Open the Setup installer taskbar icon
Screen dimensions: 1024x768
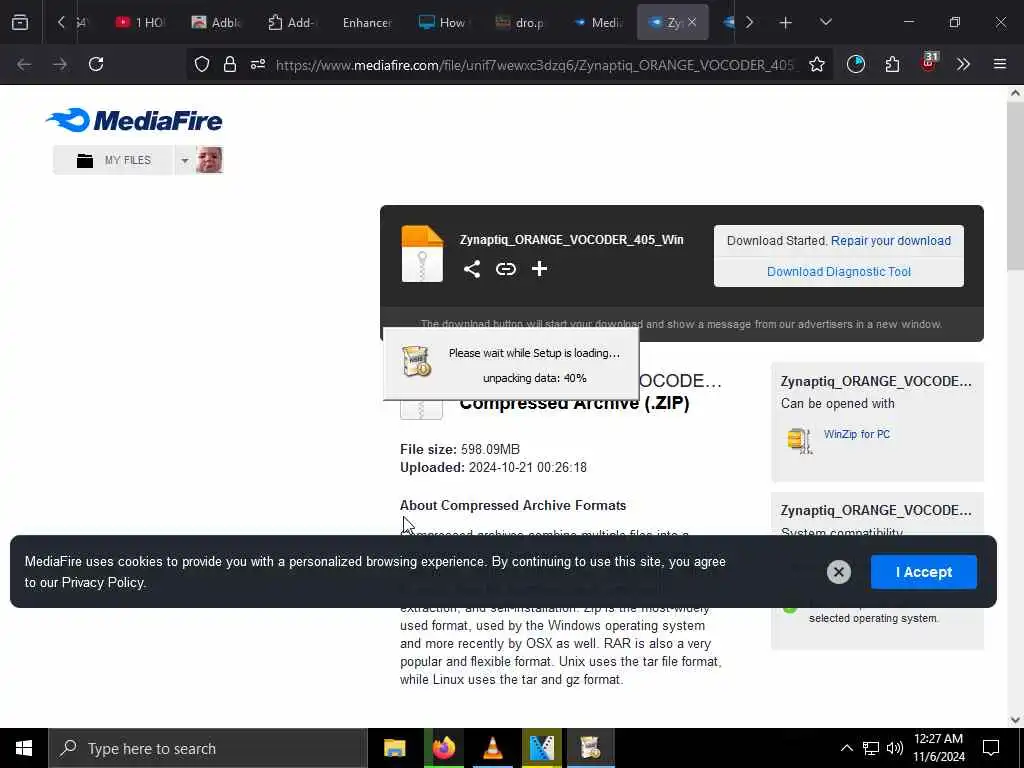click(x=590, y=748)
